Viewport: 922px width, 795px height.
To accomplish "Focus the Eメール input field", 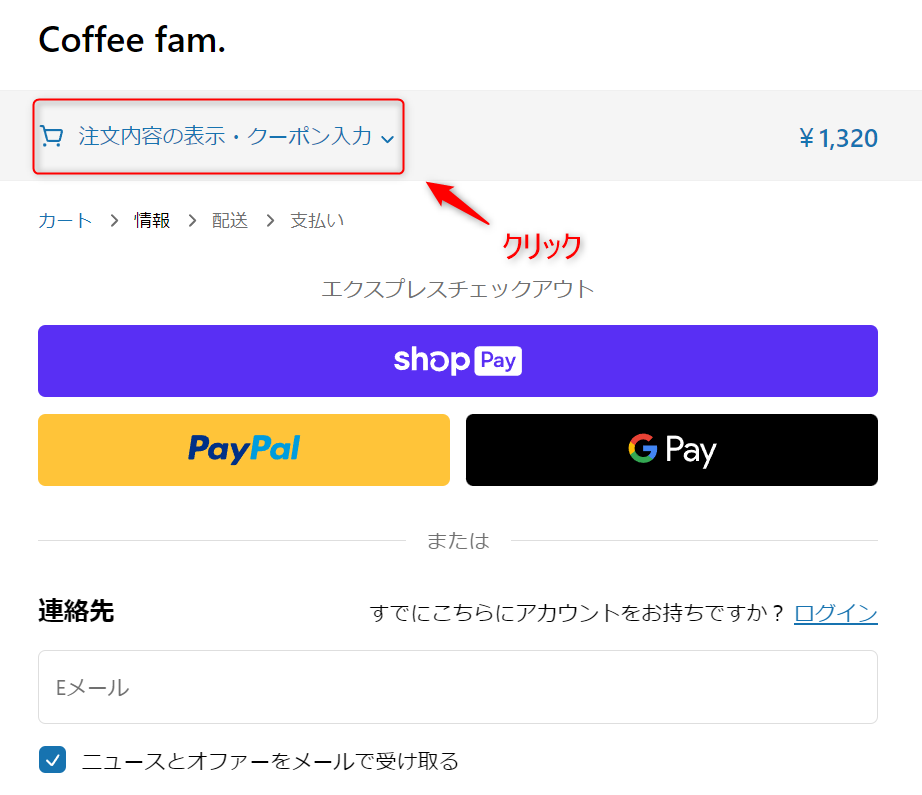I will pyautogui.click(x=457, y=687).
